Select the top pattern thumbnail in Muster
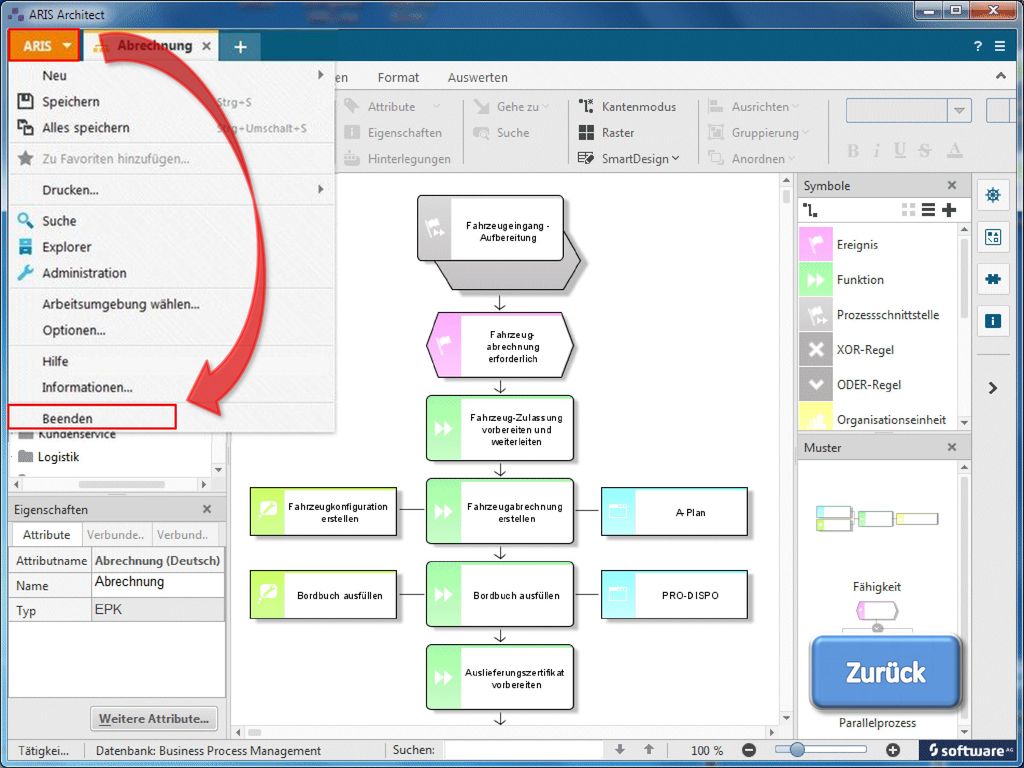The height and width of the screenshot is (768, 1024). 877,519
